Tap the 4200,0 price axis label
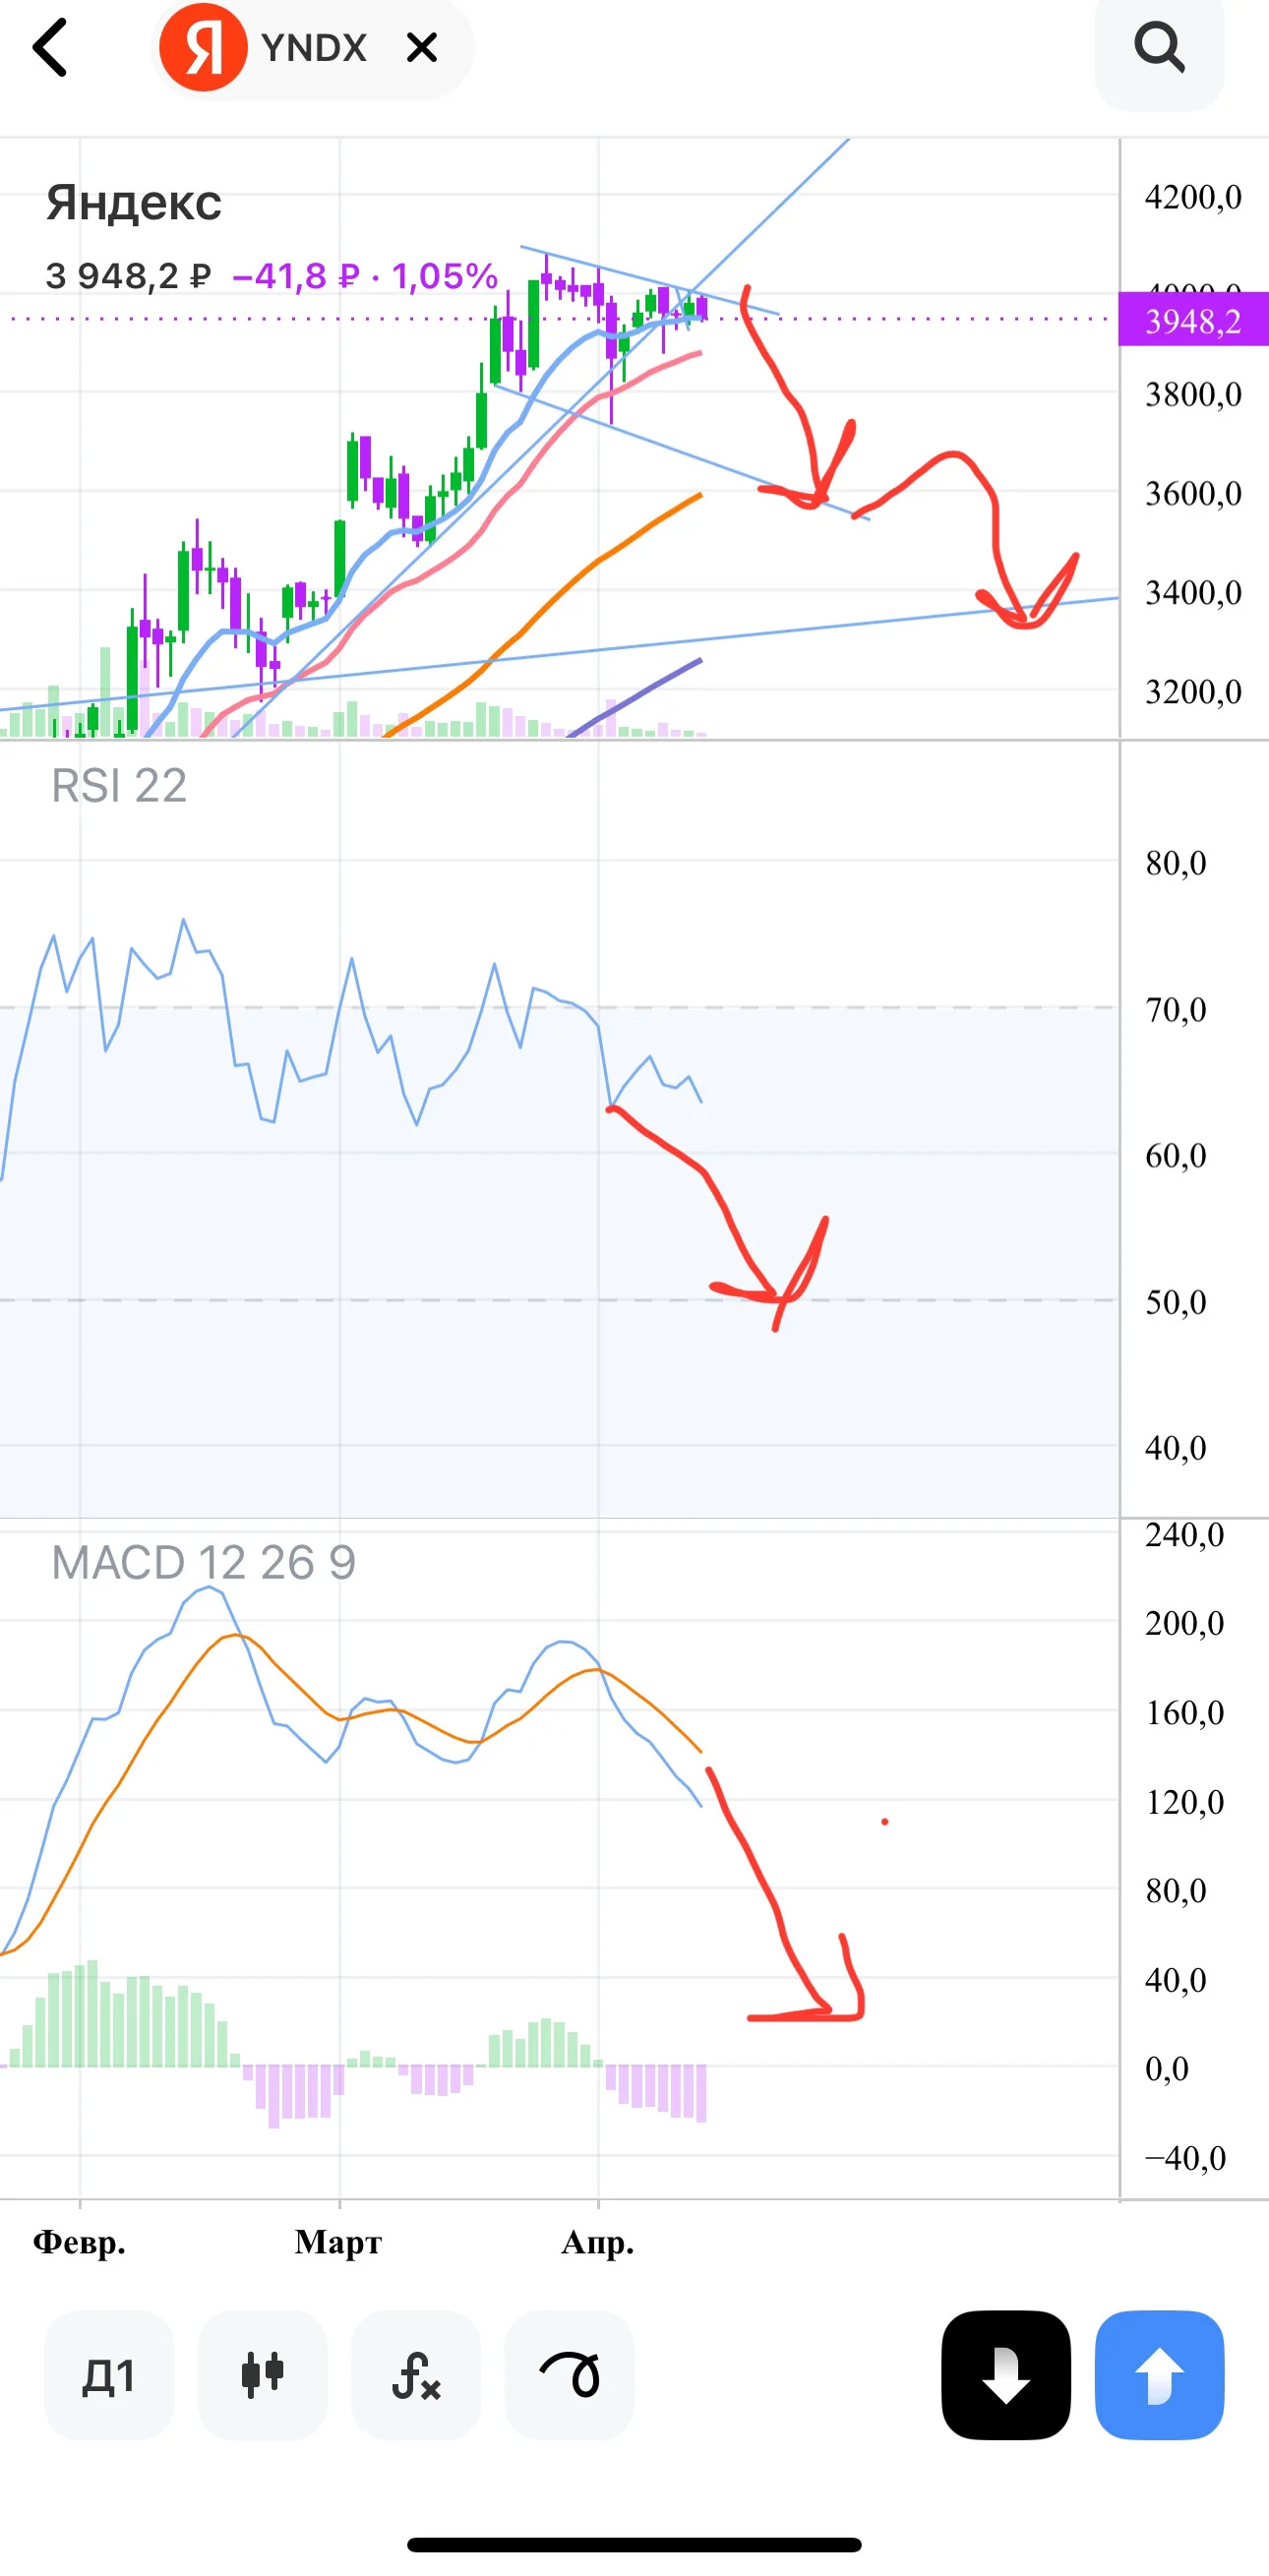 [x=1193, y=196]
